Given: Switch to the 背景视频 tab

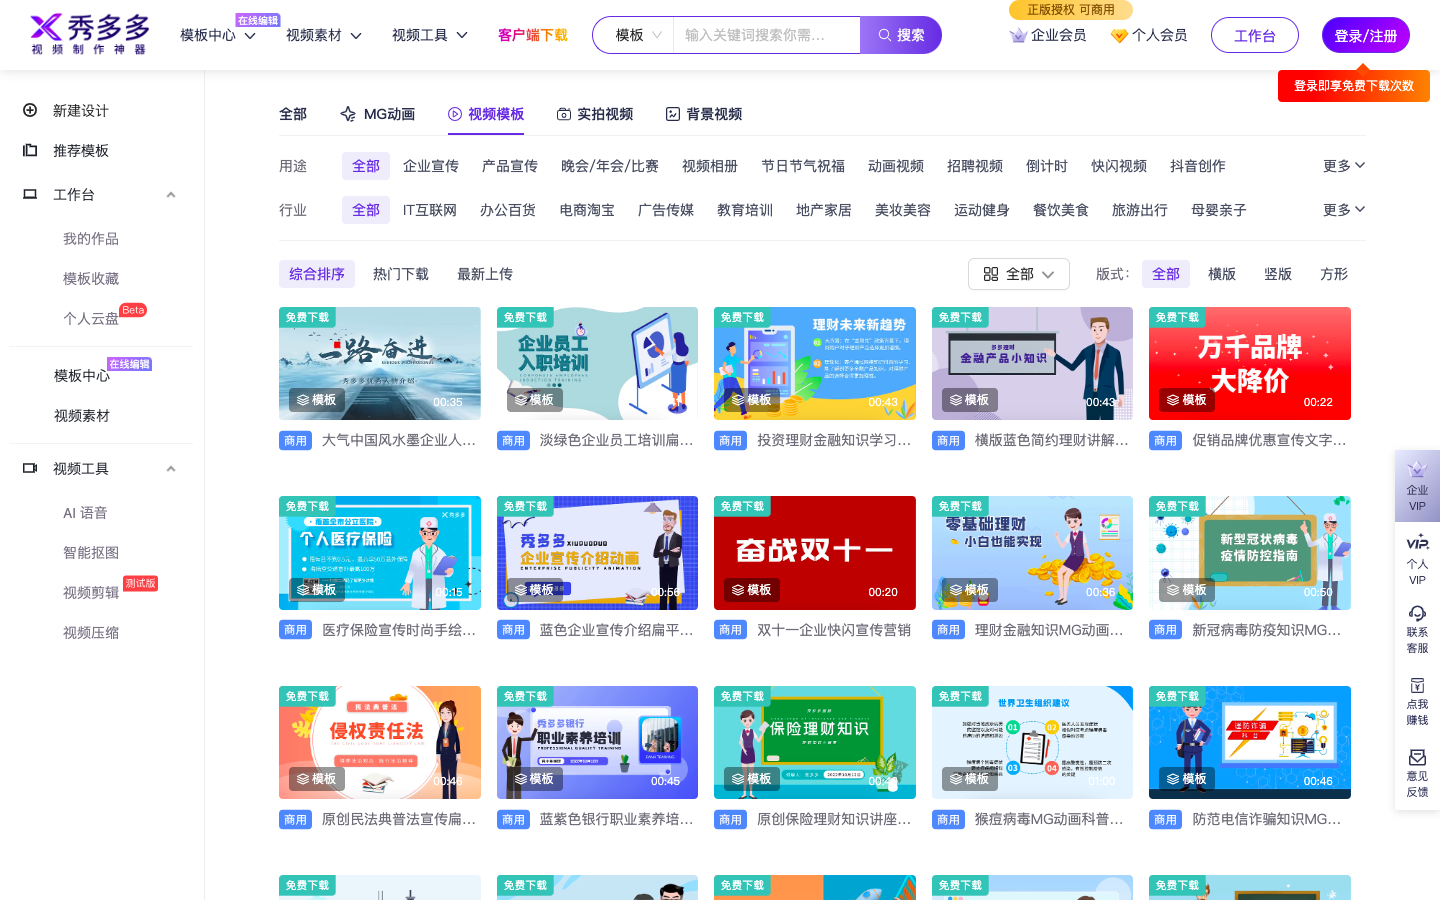Looking at the screenshot, I should point(703,114).
